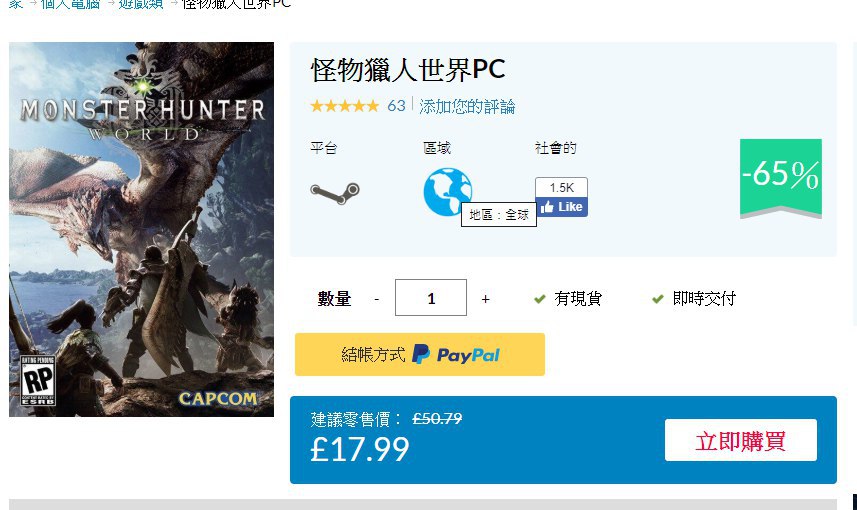
Task: Click the Capcom logo on cover
Action: click(218, 398)
